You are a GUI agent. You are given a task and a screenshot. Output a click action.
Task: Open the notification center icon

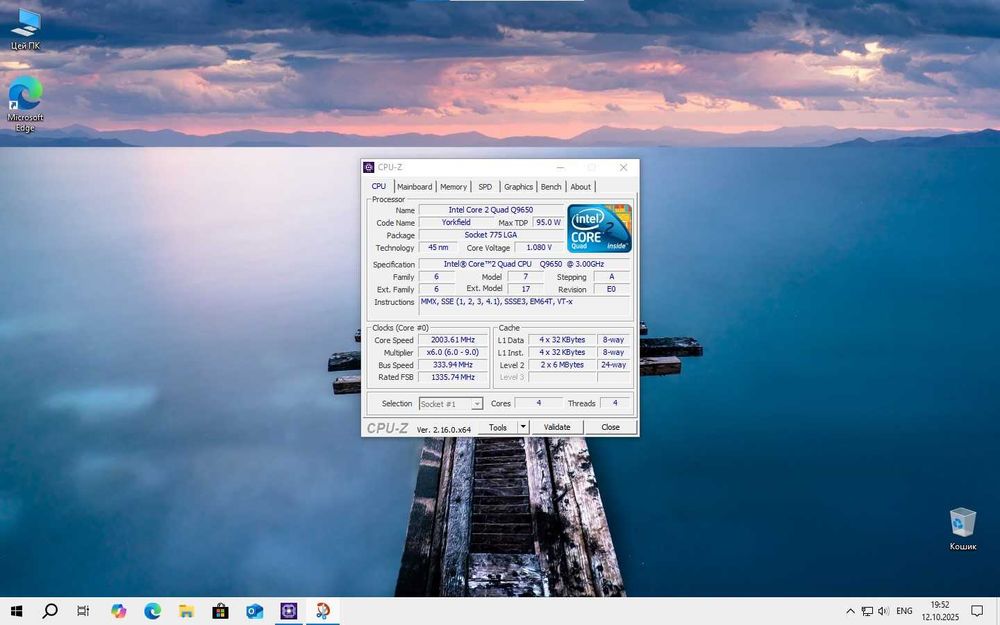pyautogui.click(x=976, y=611)
